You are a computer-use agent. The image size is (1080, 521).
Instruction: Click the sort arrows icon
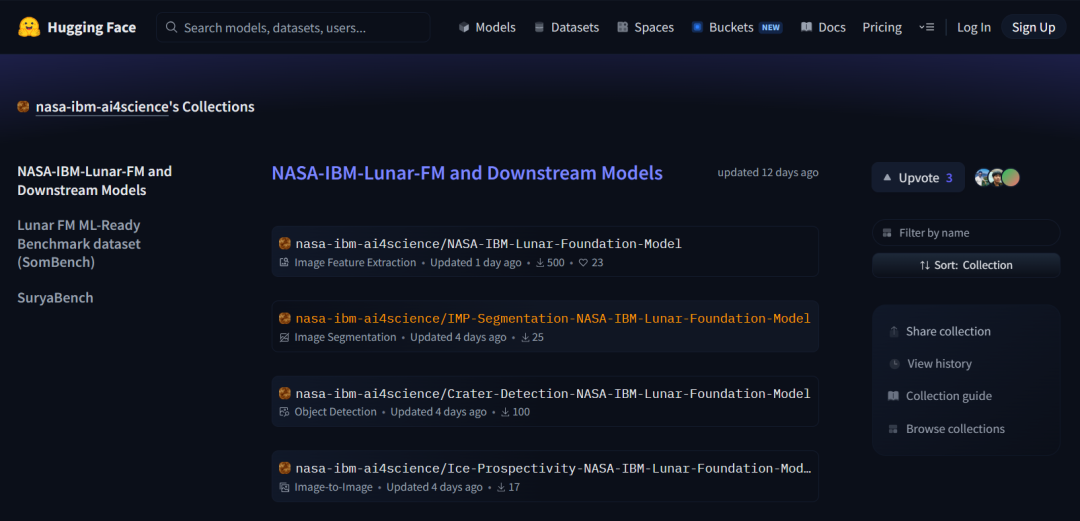pyautogui.click(x=924, y=265)
